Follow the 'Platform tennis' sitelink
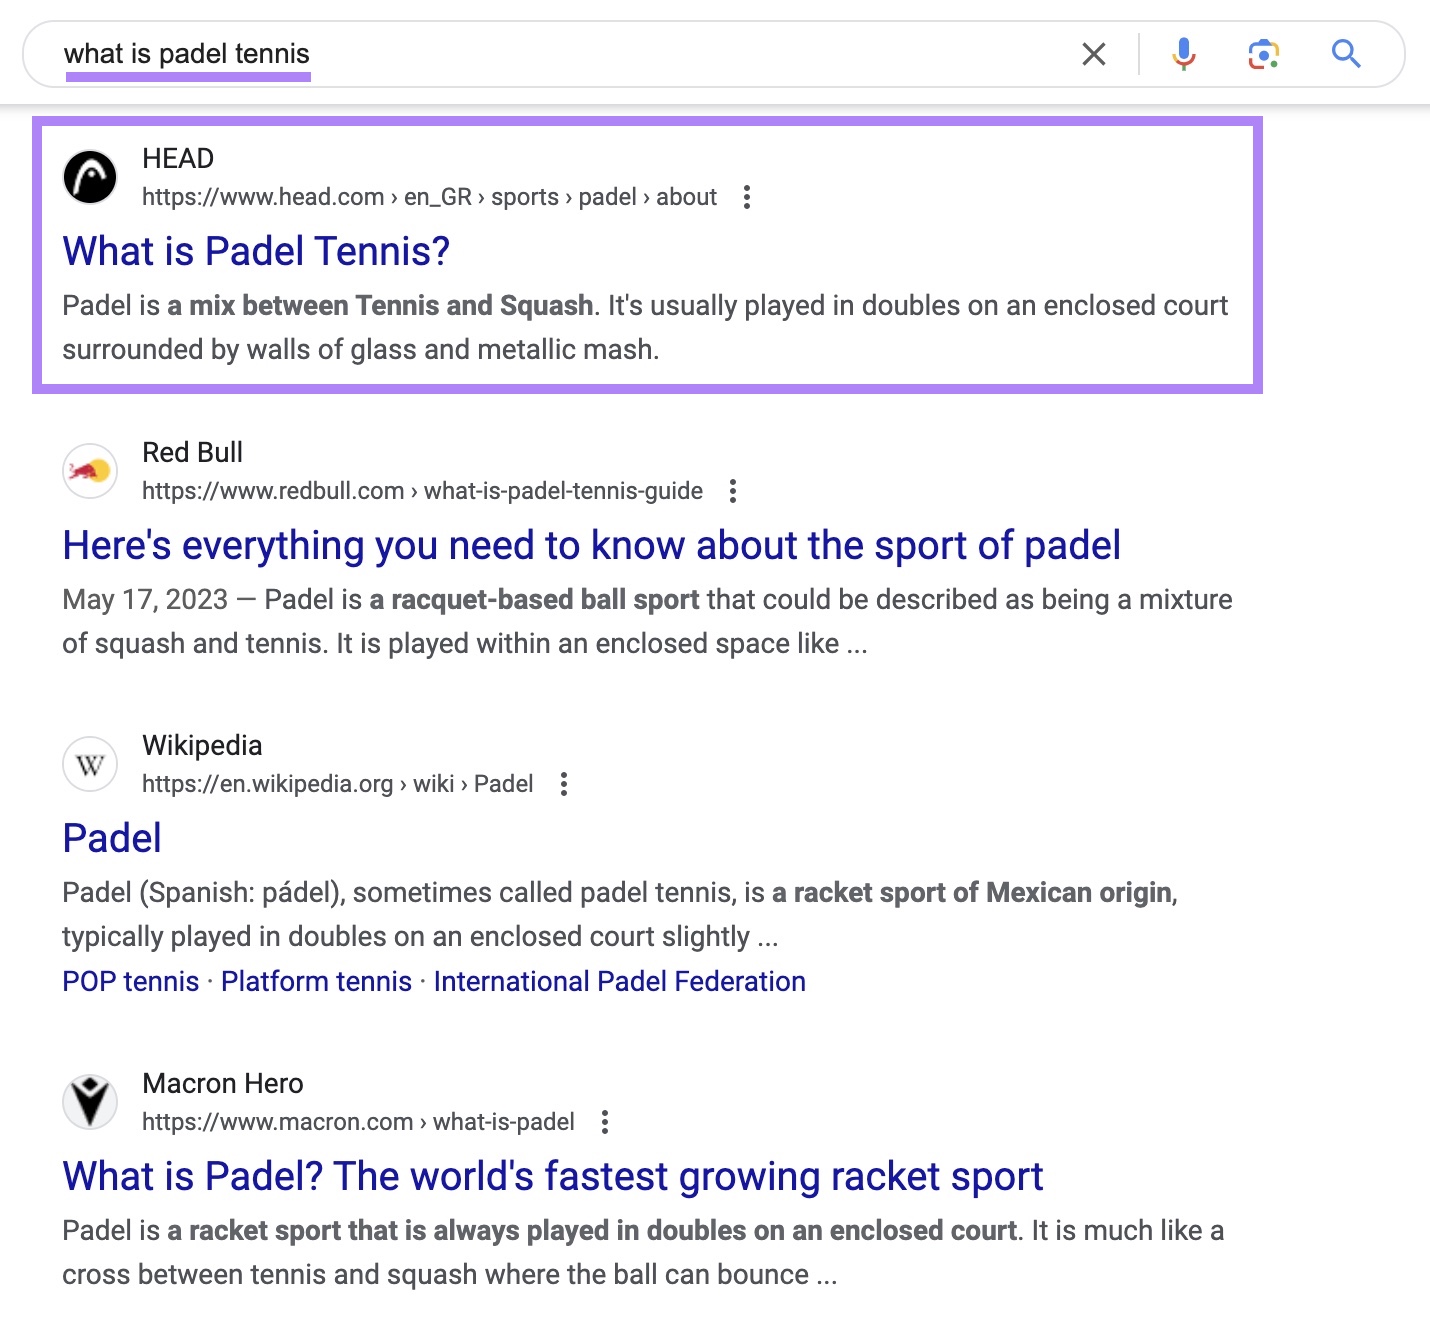 click(x=315, y=981)
